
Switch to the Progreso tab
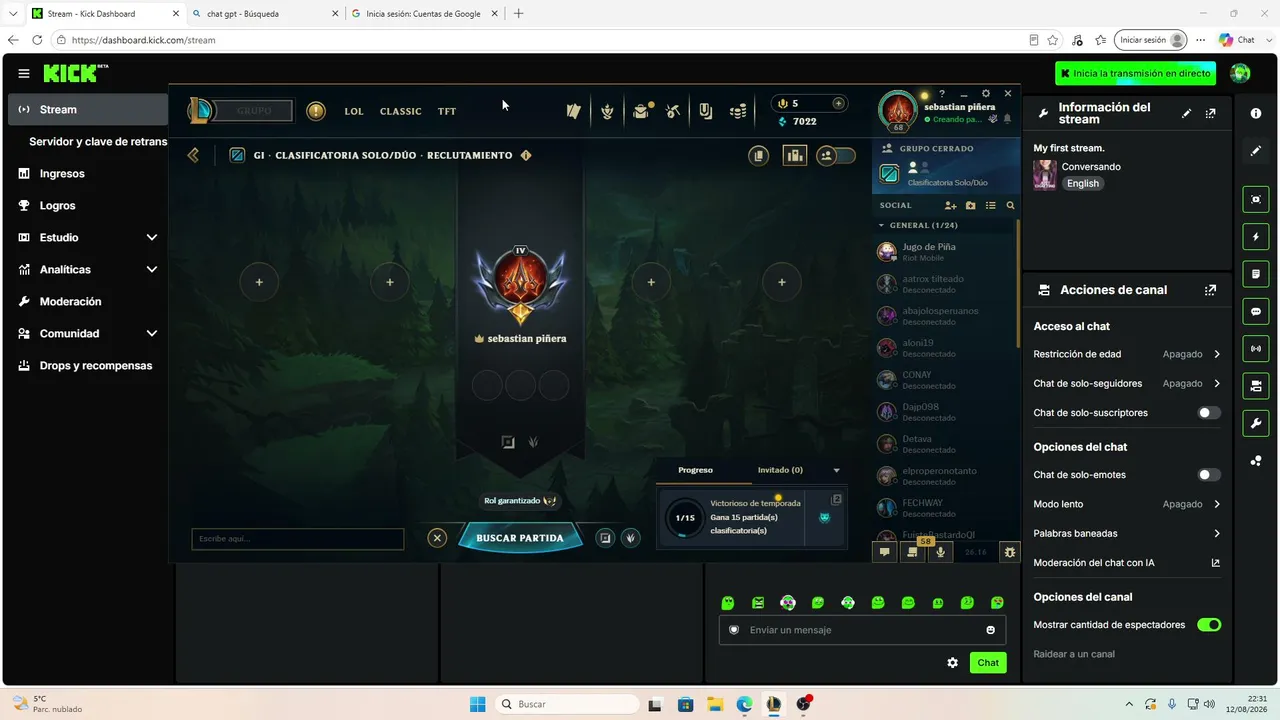(696, 470)
